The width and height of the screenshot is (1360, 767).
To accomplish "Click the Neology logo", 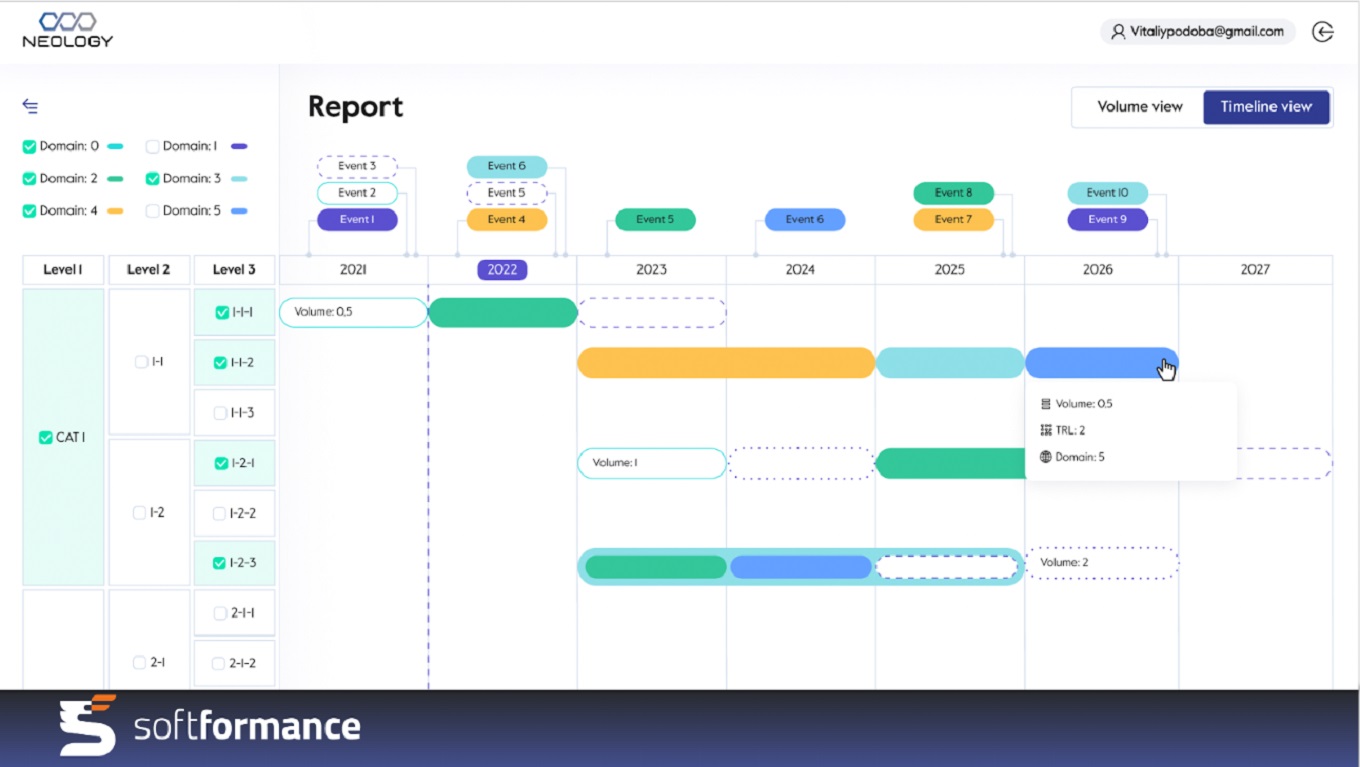I will (68, 30).
